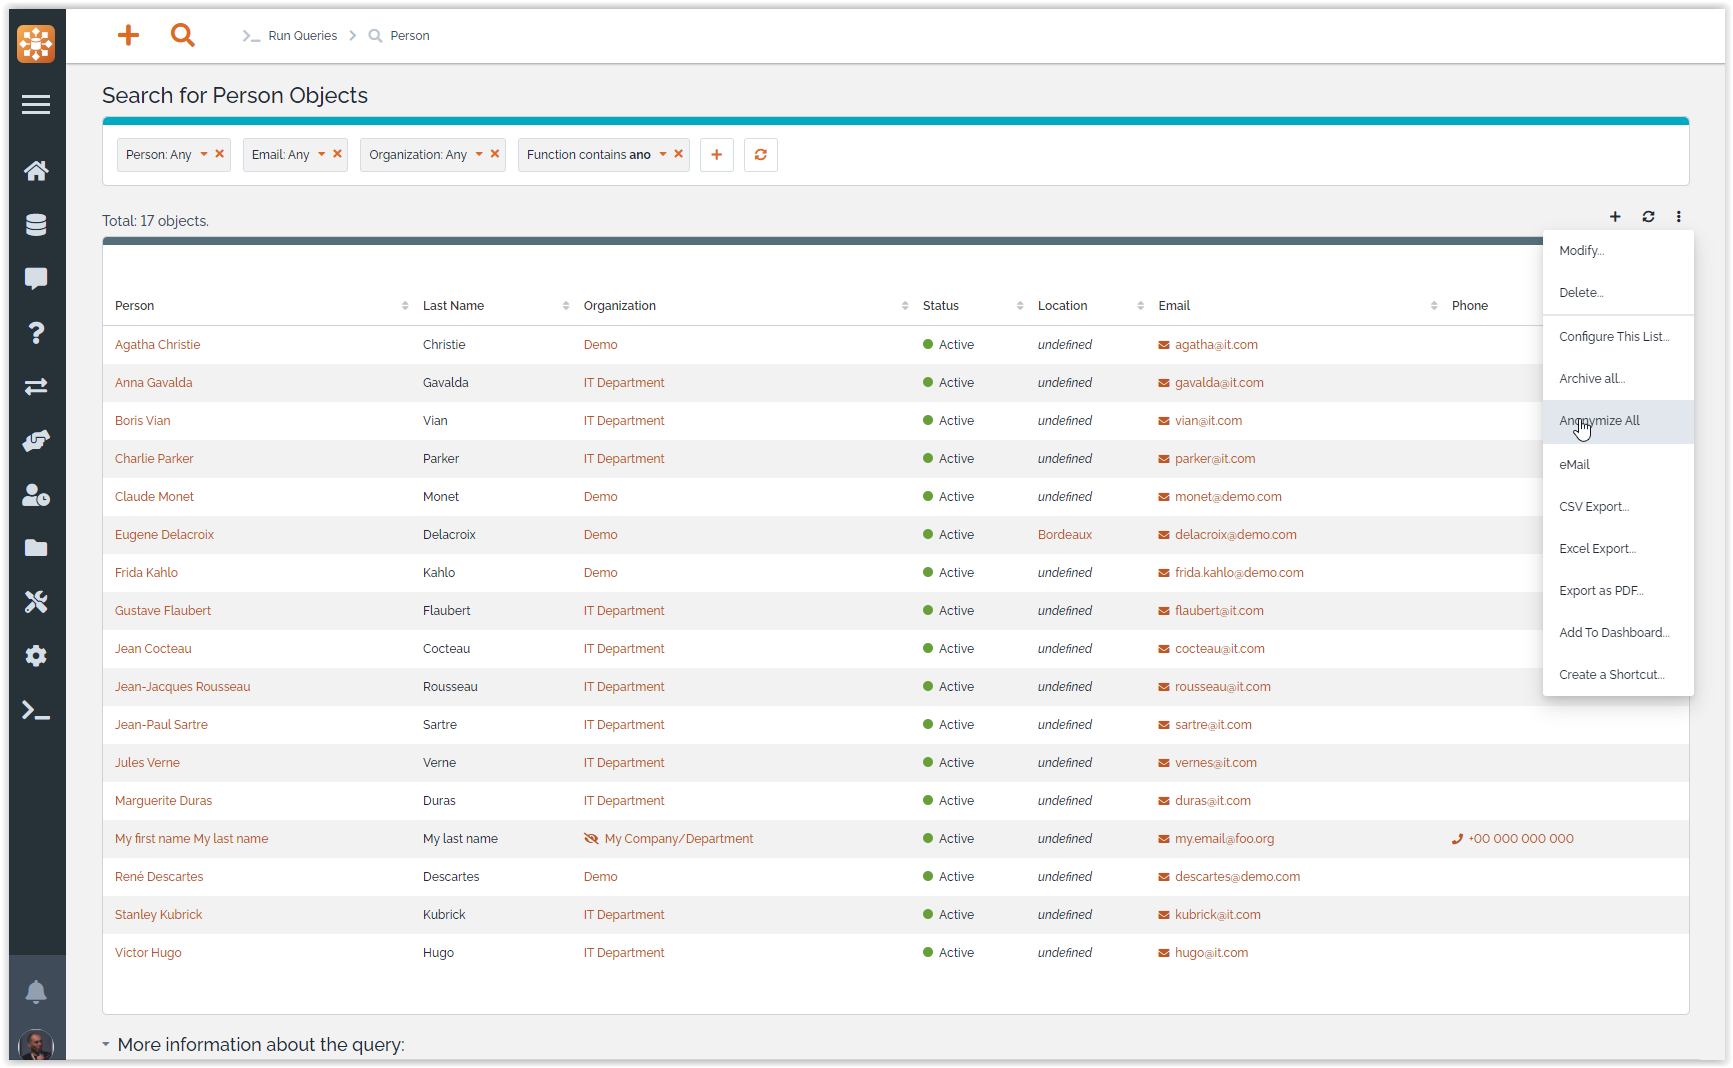Open the Bordeaux location link
Screen dimensions: 1733x1068
point(1064,535)
